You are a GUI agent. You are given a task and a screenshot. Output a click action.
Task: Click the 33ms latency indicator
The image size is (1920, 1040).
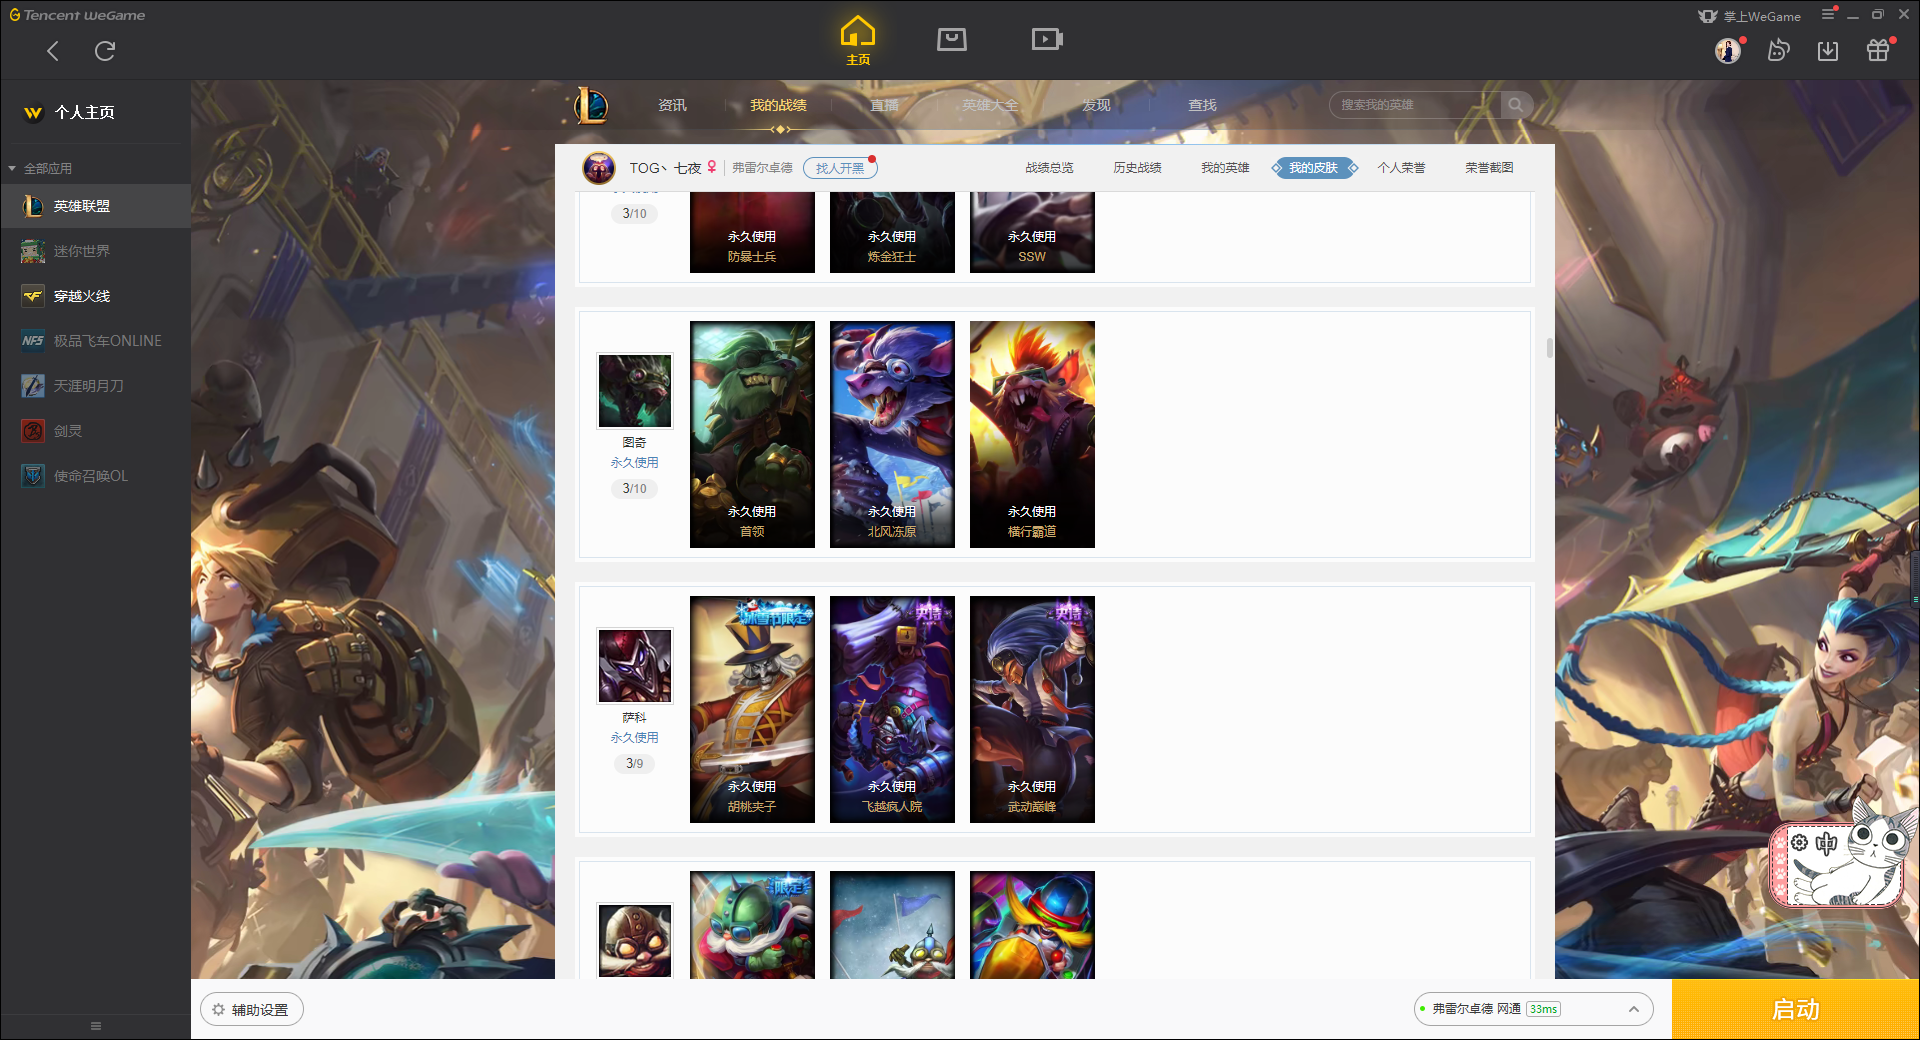click(x=1543, y=1009)
